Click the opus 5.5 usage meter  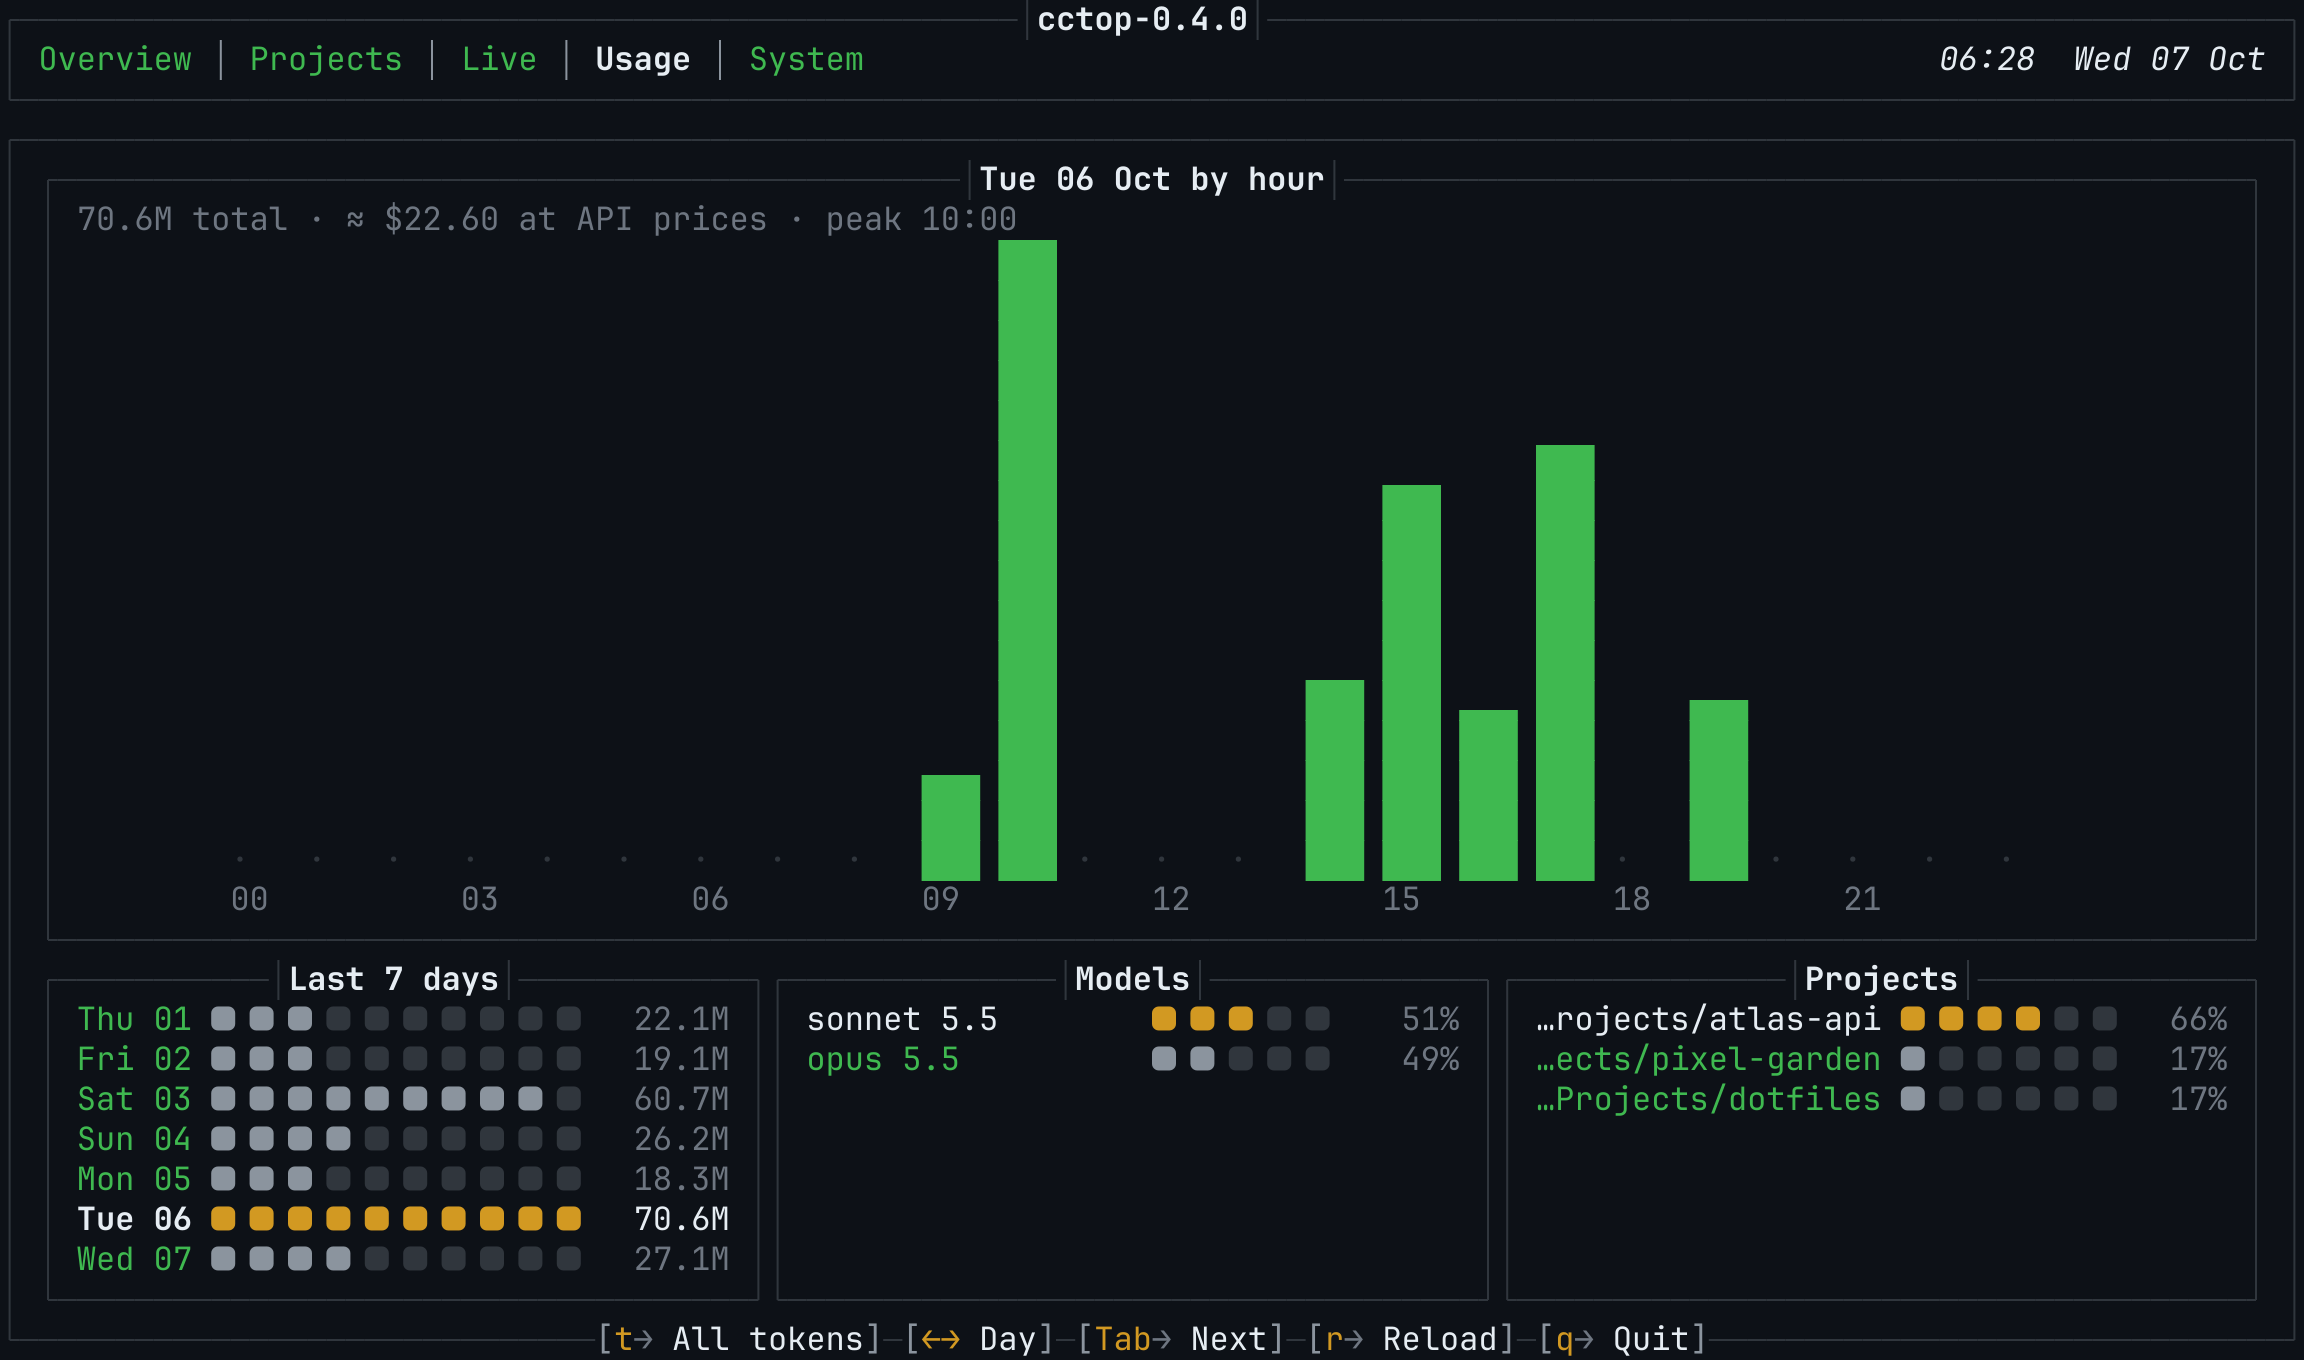click(x=1240, y=1059)
